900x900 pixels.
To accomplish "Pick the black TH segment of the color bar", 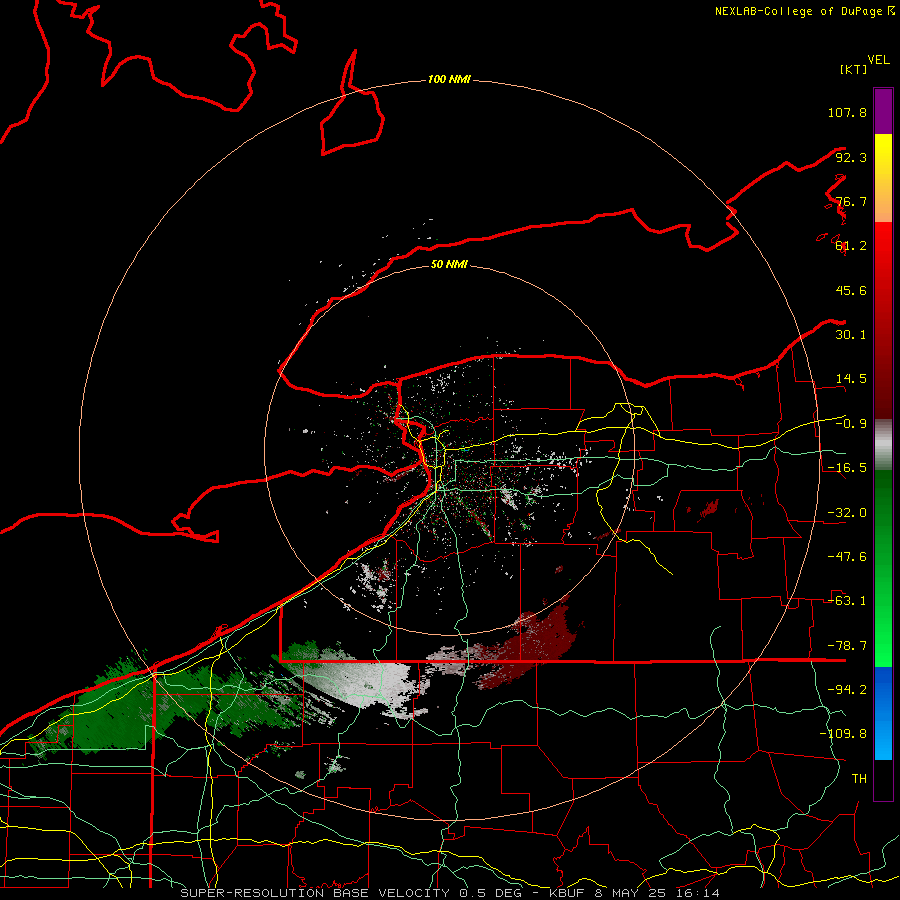I will coord(883,779).
